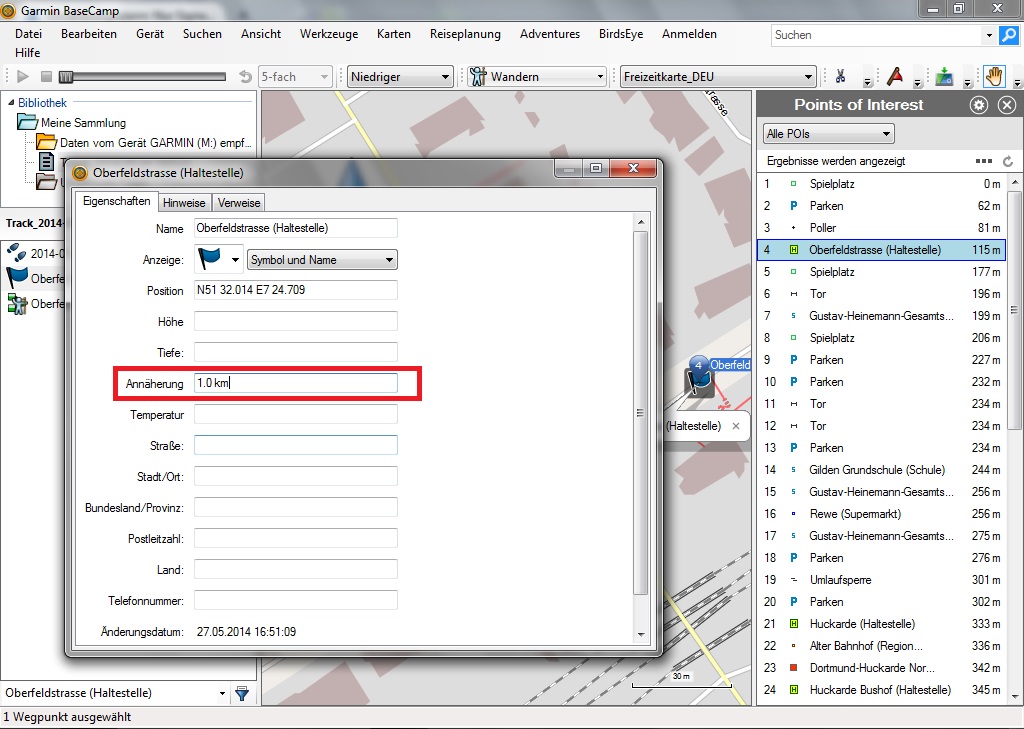Open the Gerät menu
The width and height of the screenshot is (1024, 729).
point(150,34)
